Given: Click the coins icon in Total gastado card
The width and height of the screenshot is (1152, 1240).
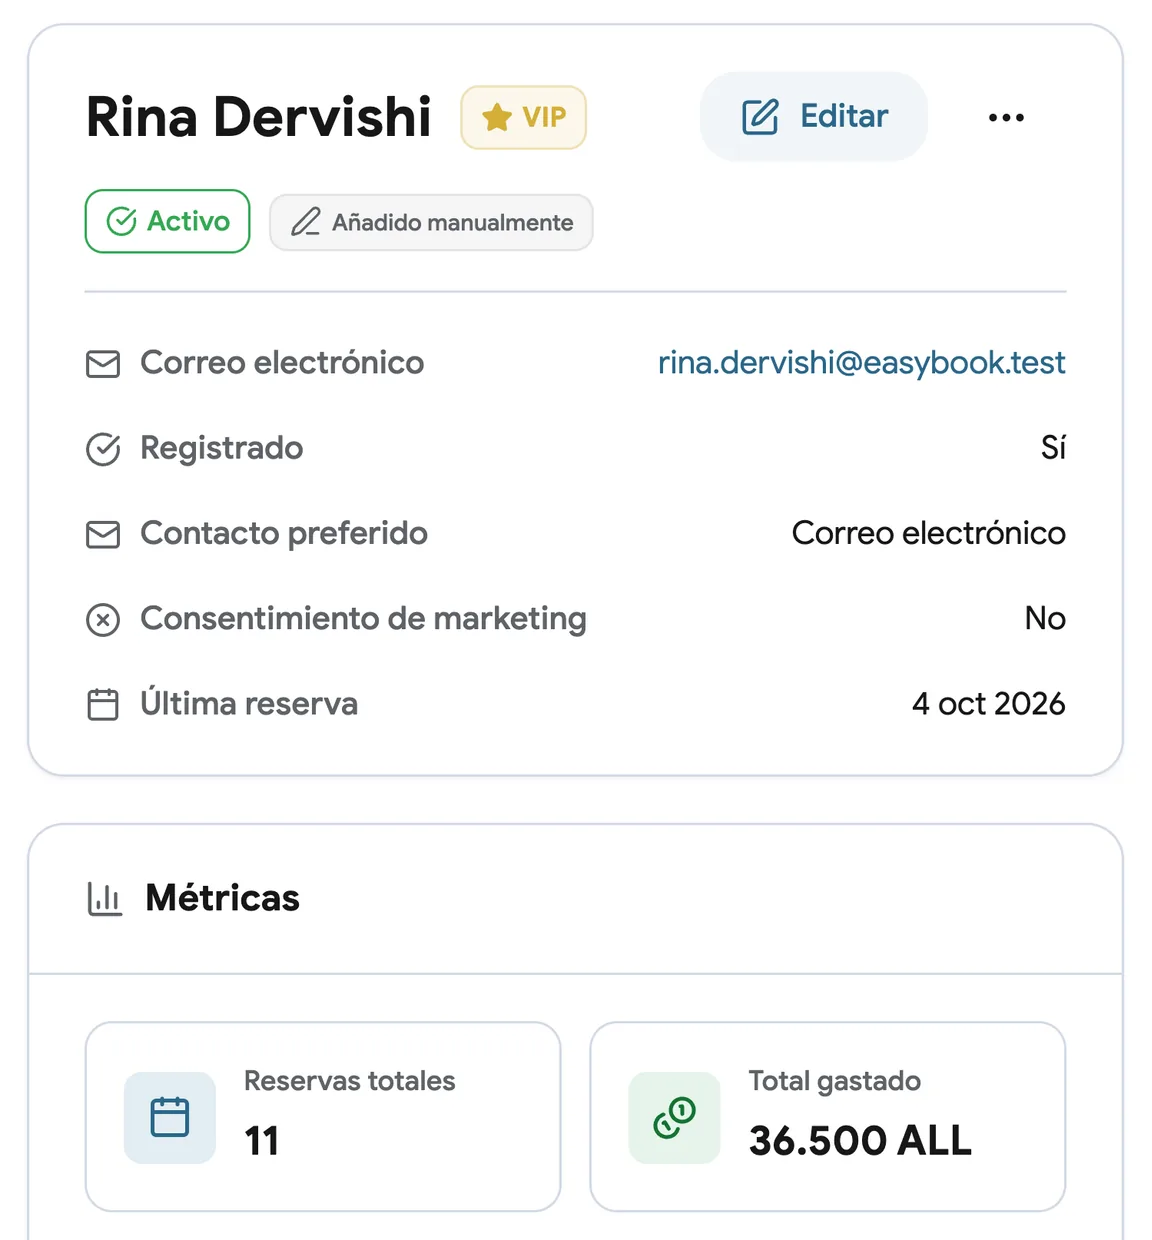Looking at the screenshot, I should [674, 1117].
